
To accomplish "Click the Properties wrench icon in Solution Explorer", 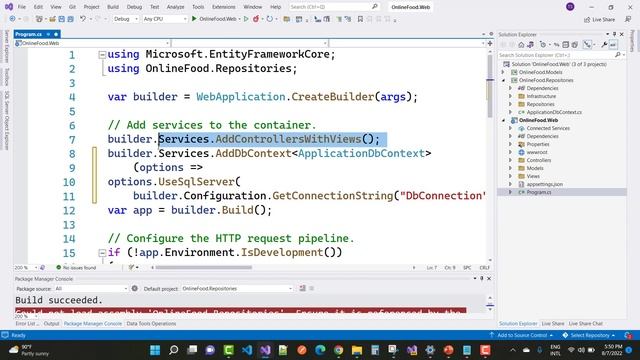I will click(604, 45).
